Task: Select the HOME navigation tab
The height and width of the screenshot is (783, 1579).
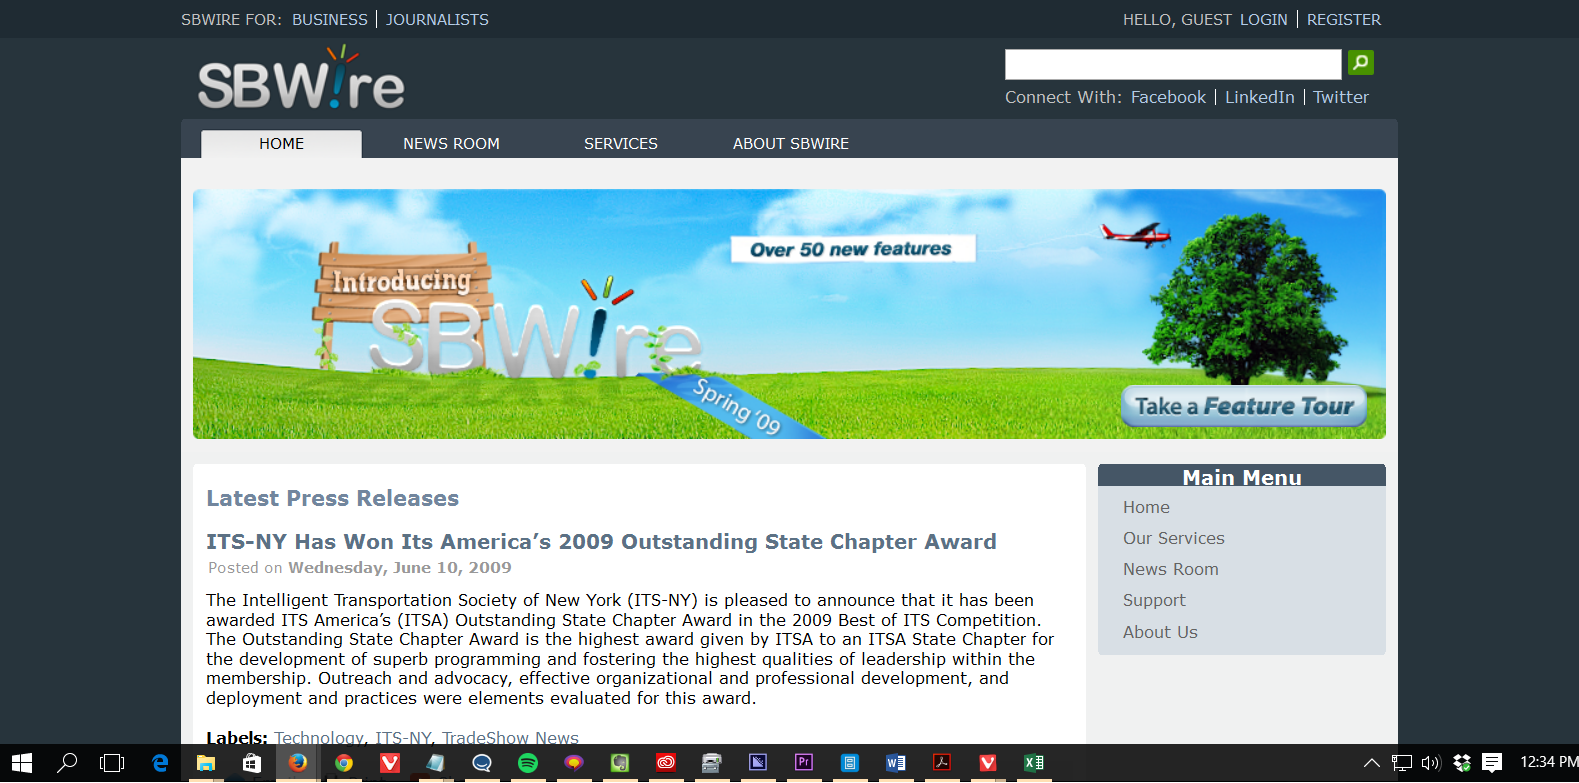Action: click(281, 144)
